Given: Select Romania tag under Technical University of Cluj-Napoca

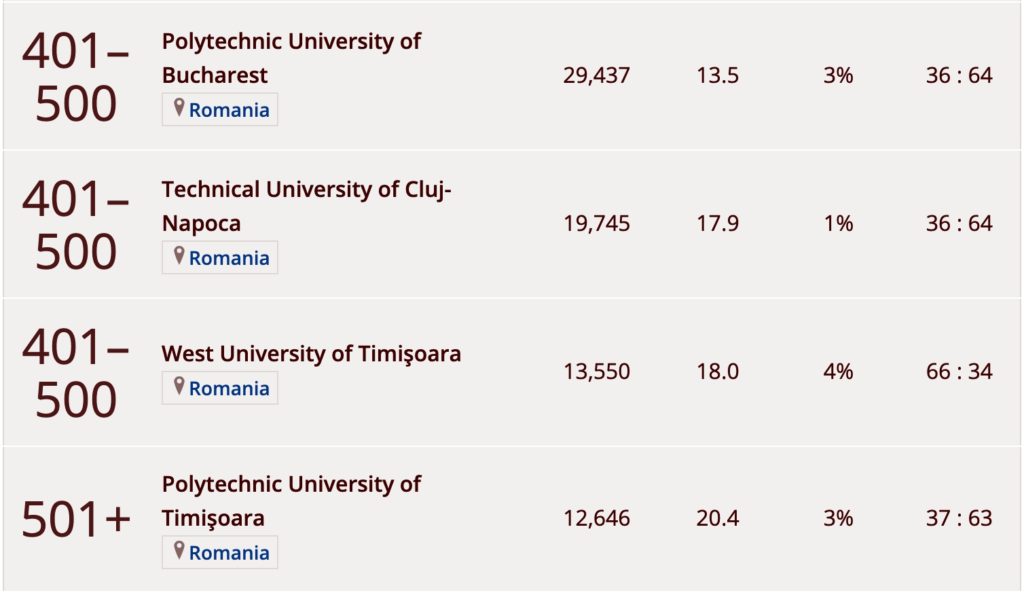Looking at the screenshot, I should [229, 258].
